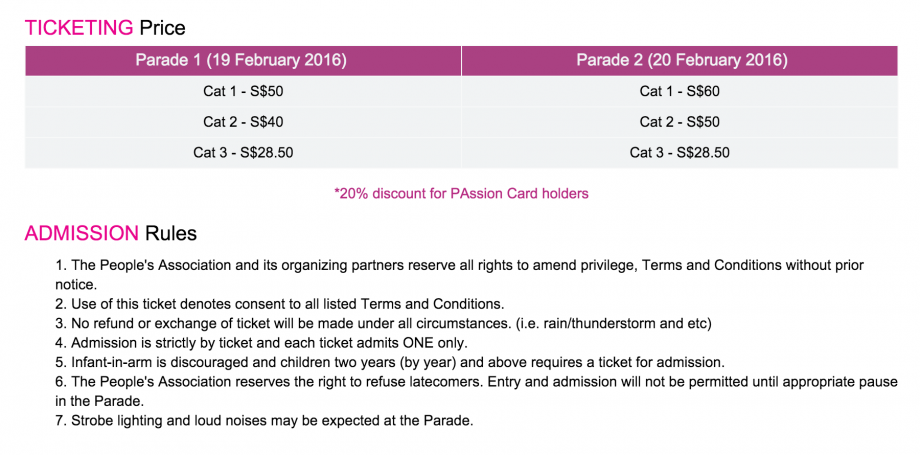Click the Parade 1 Cat 1 - S$50 cell
The height and width of the screenshot is (455, 920).
point(241,92)
